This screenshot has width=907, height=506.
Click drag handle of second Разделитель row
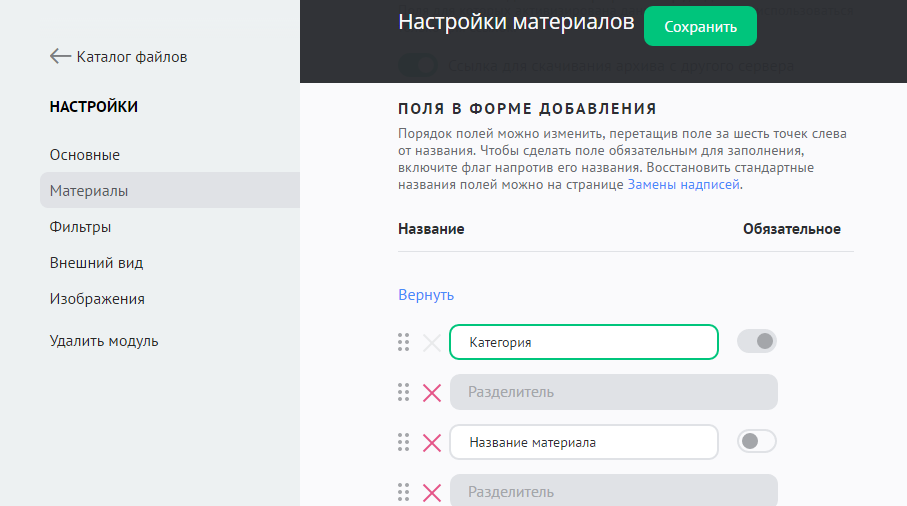(x=404, y=492)
